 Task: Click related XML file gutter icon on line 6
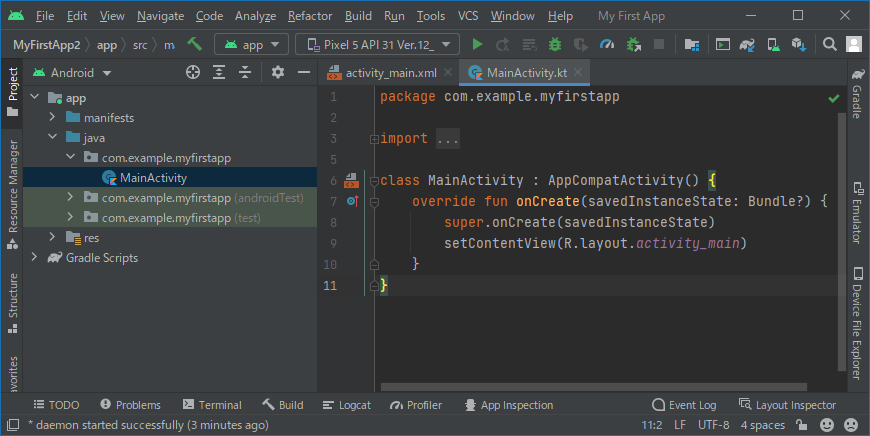point(351,180)
